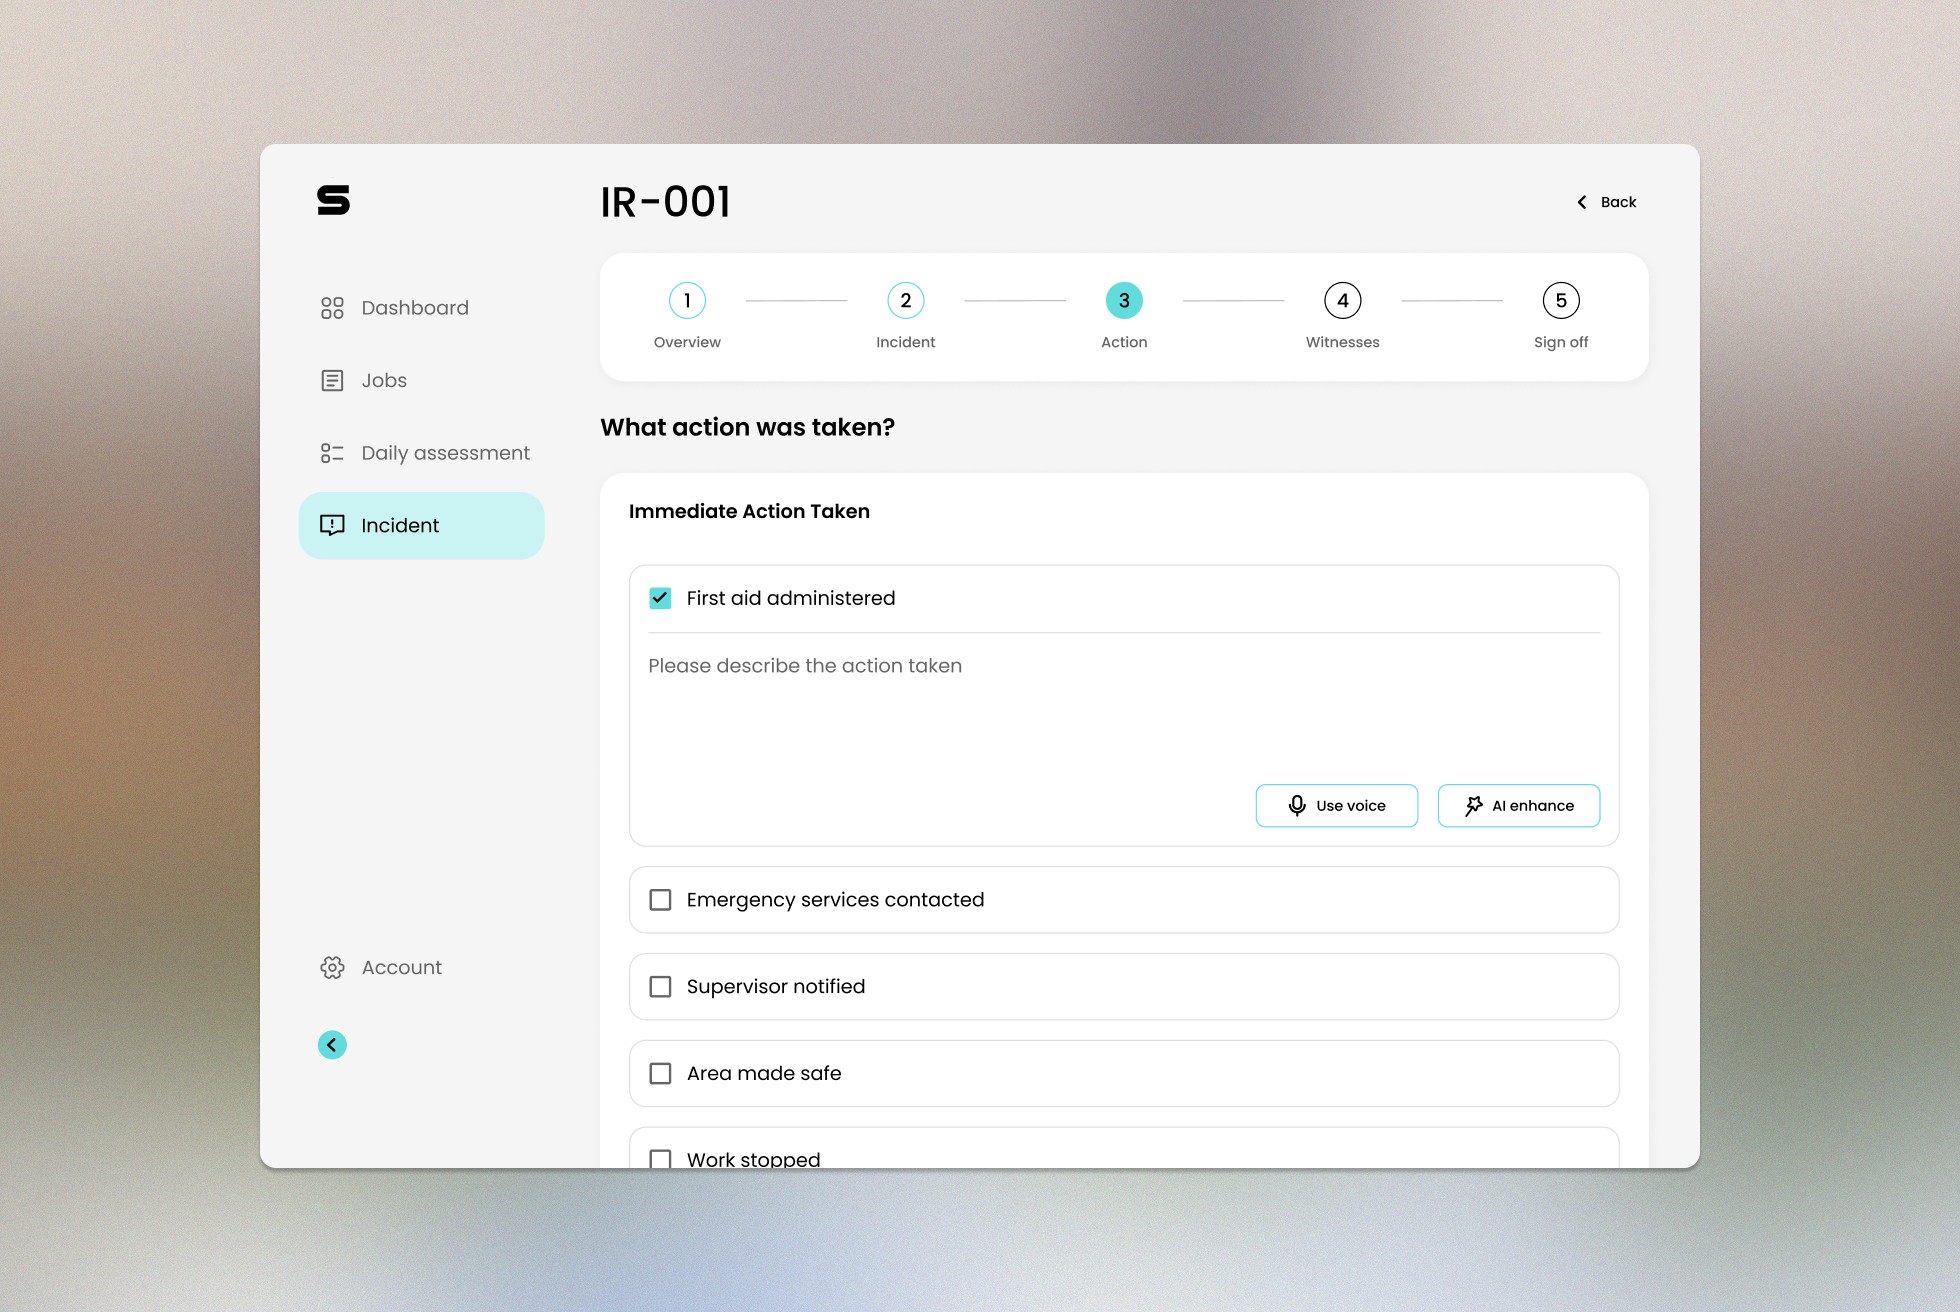Open step 1 Overview

pyautogui.click(x=687, y=301)
